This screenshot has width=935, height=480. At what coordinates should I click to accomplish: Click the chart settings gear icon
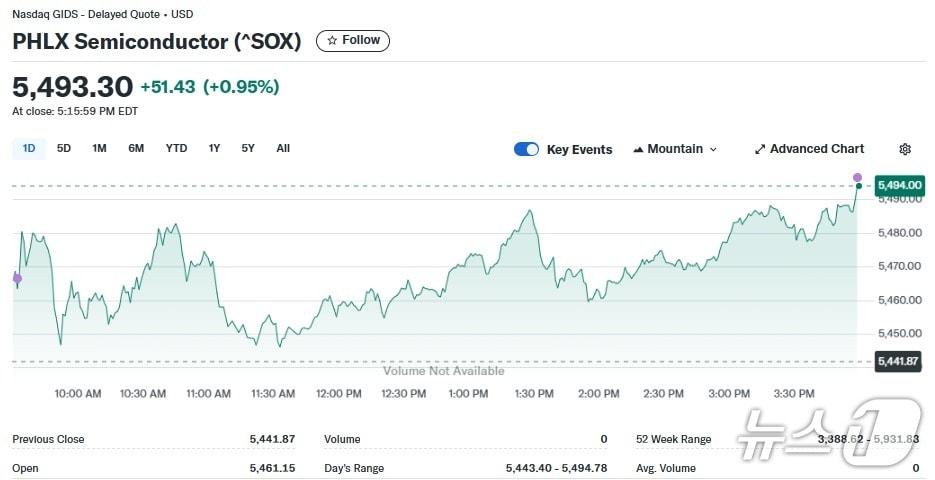click(905, 149)
